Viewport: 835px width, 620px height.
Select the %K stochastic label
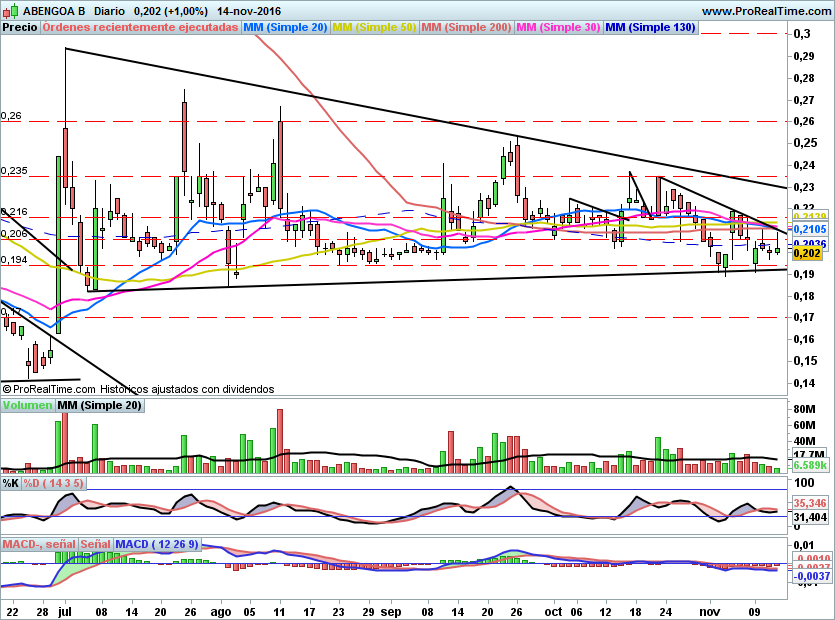coord(11,483)
